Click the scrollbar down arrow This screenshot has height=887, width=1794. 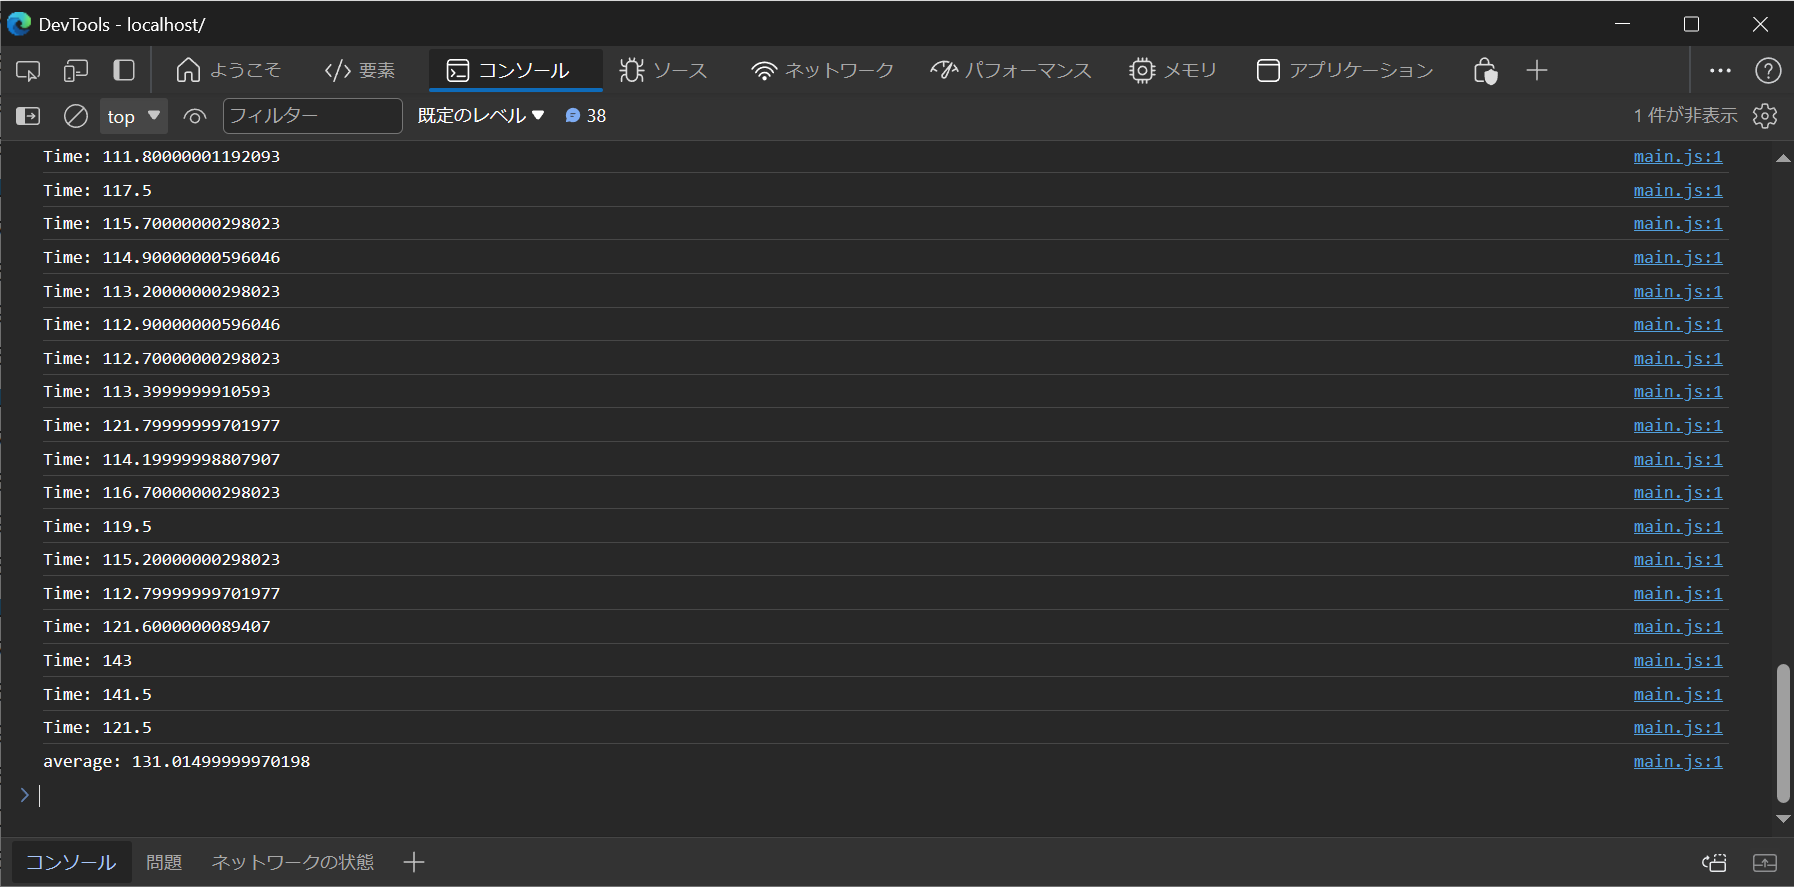click(1783, 818)
